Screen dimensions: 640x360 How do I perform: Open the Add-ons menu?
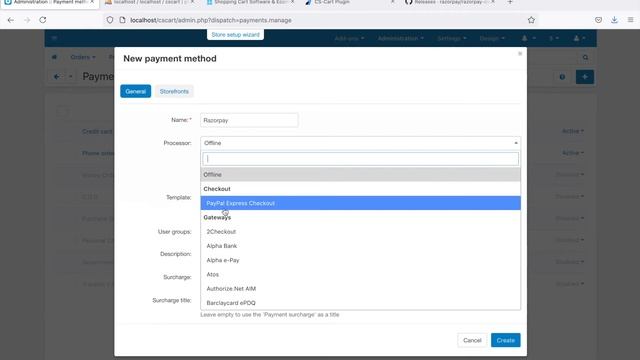point(349,38)
